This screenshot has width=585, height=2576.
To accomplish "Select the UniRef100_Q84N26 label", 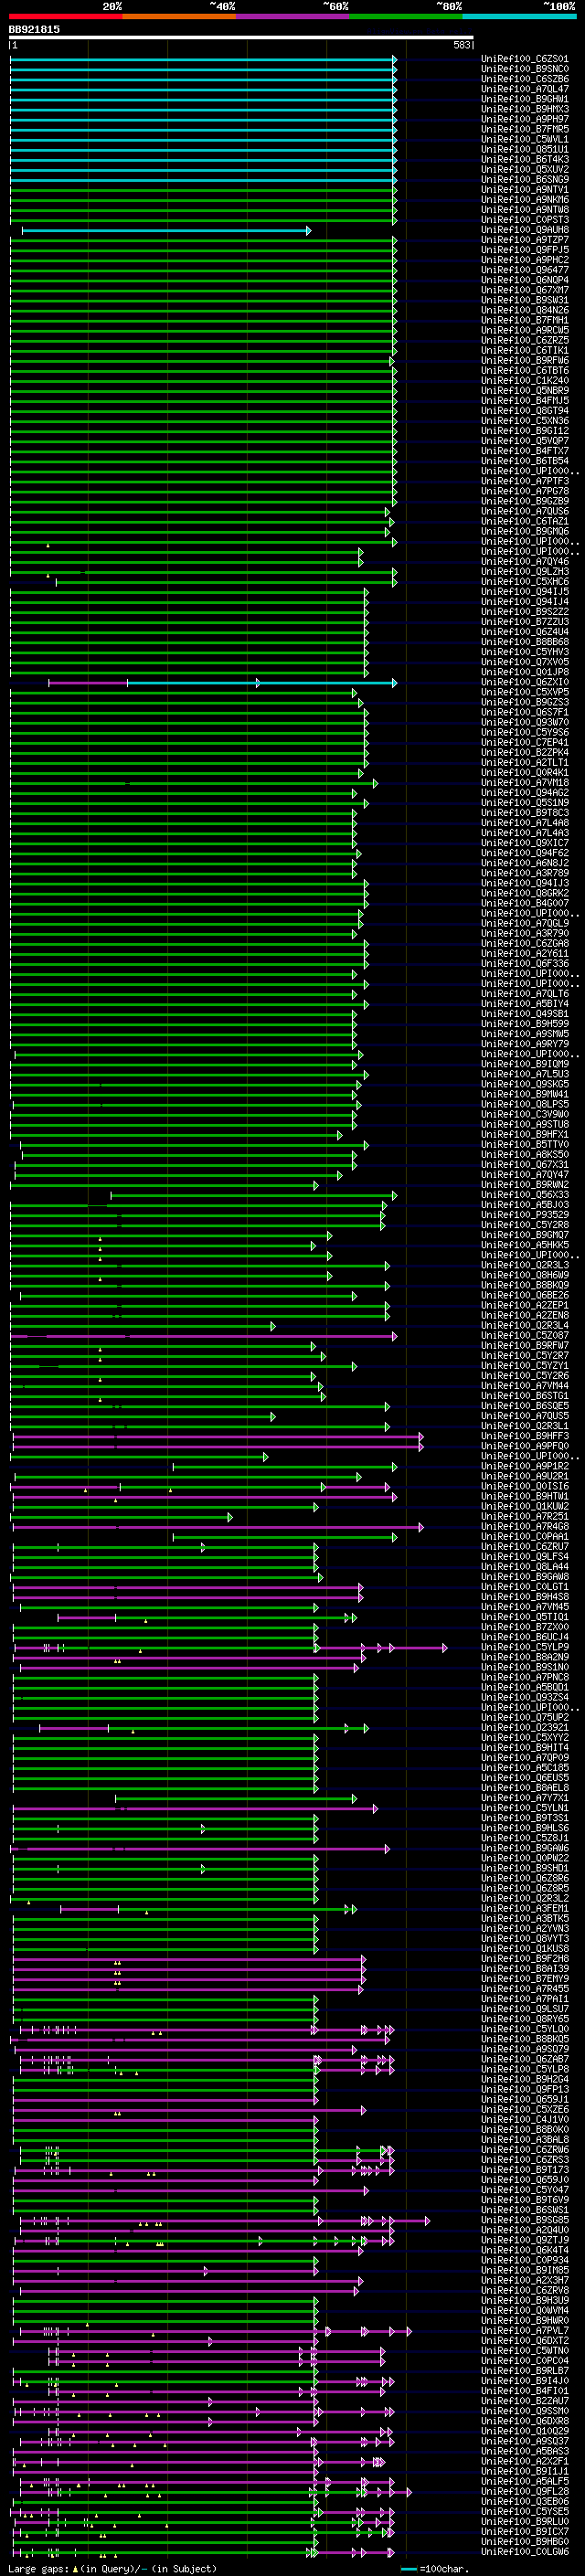I will point(525,310).
